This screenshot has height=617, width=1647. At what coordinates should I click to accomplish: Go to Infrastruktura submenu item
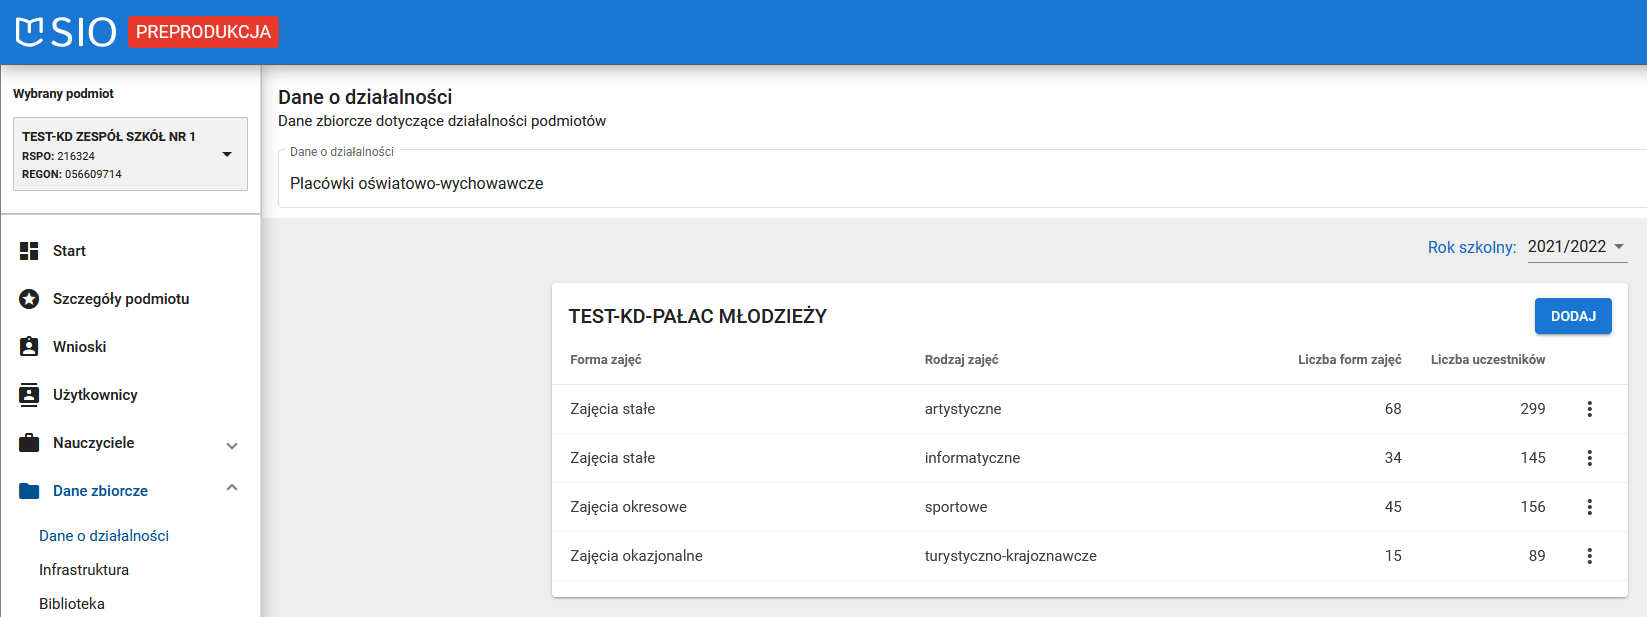coord(84,570)
